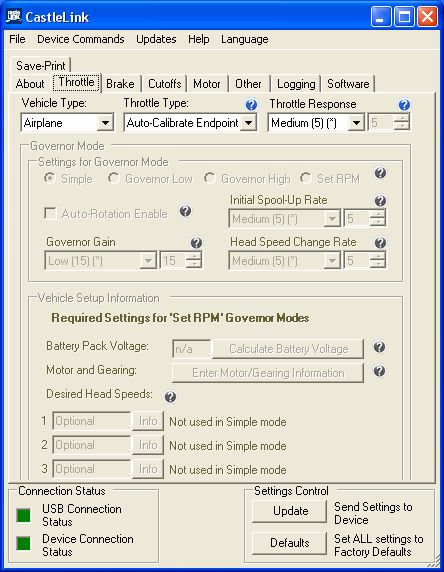Open the Help menu

point(198,39)
